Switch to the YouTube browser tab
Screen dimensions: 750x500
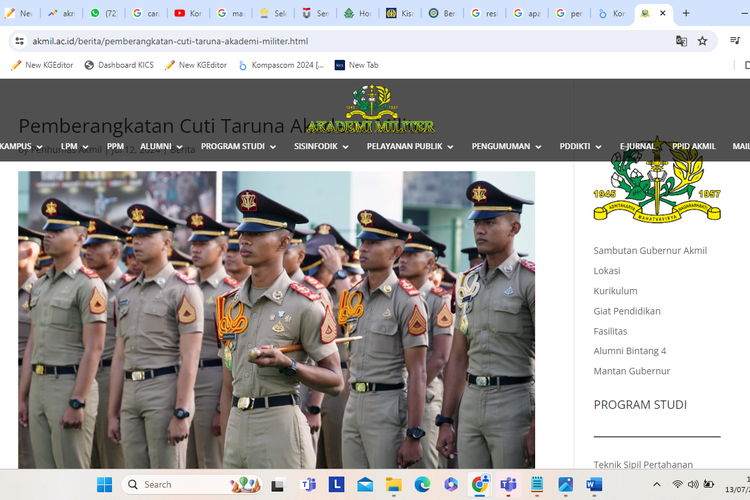[x=190, y=13]
